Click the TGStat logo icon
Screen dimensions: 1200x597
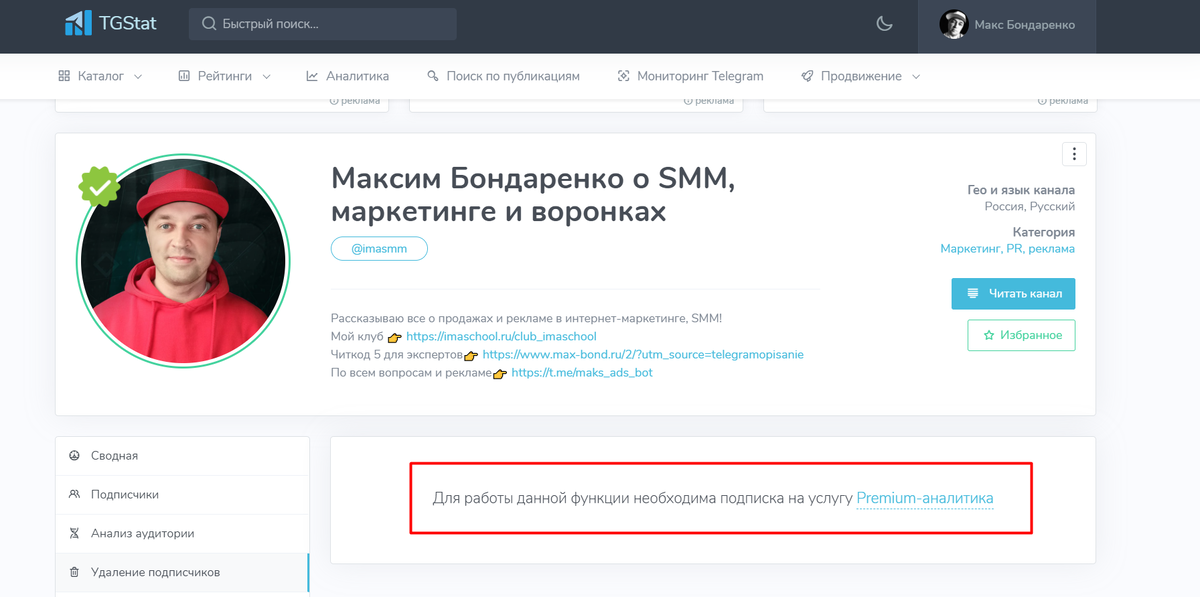click(x=78, y=24)
